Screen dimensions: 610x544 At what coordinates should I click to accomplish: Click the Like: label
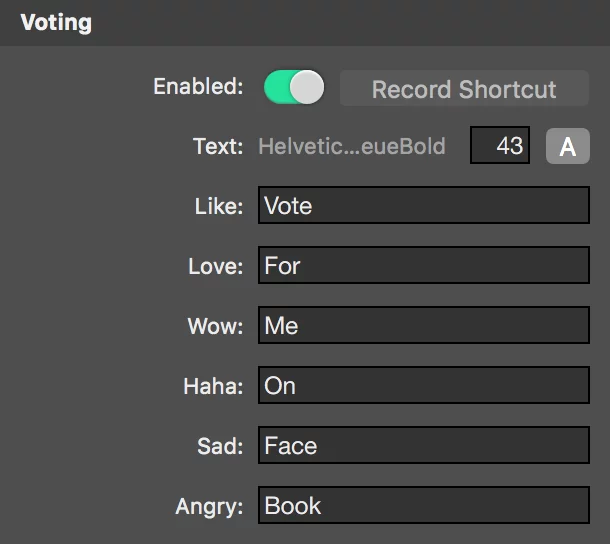coord(219,206)
